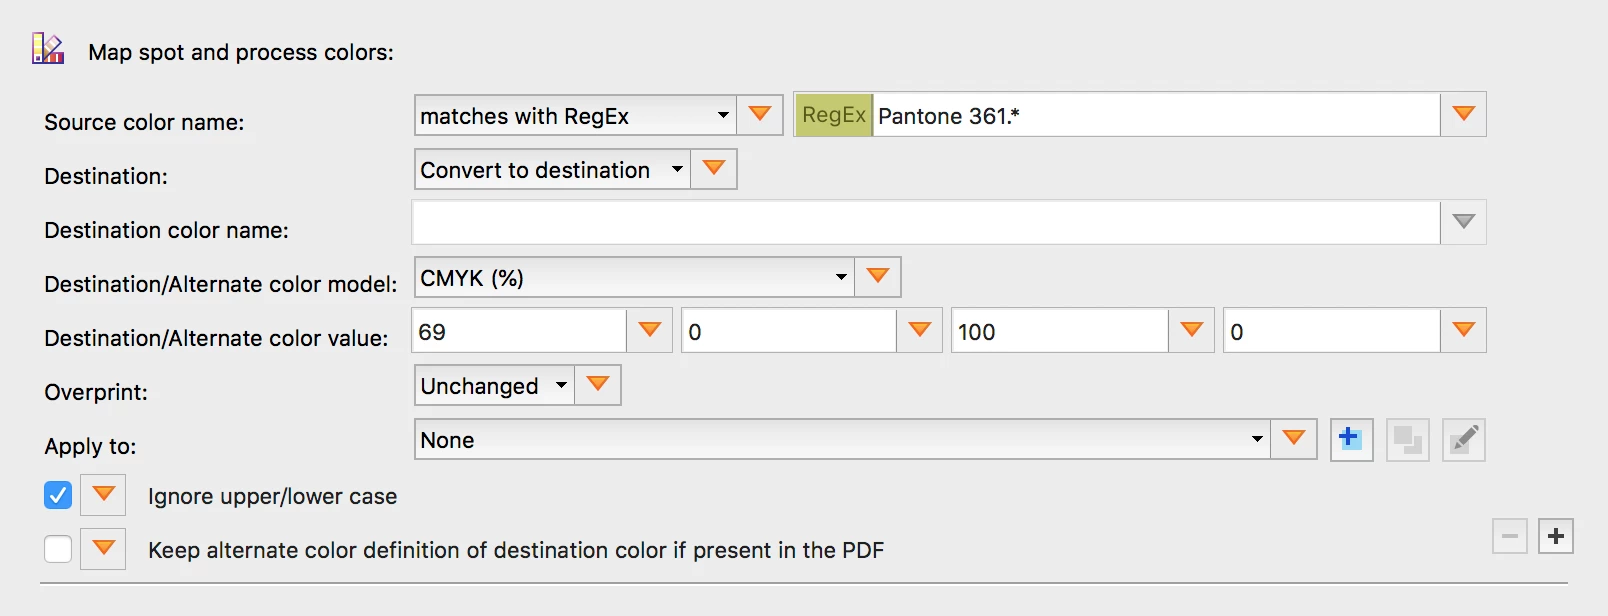Image resolution: width=1608 pixels, height=616 pixels.
Task: Open the Convert to destination dropdown
Action: click(552, 170)
